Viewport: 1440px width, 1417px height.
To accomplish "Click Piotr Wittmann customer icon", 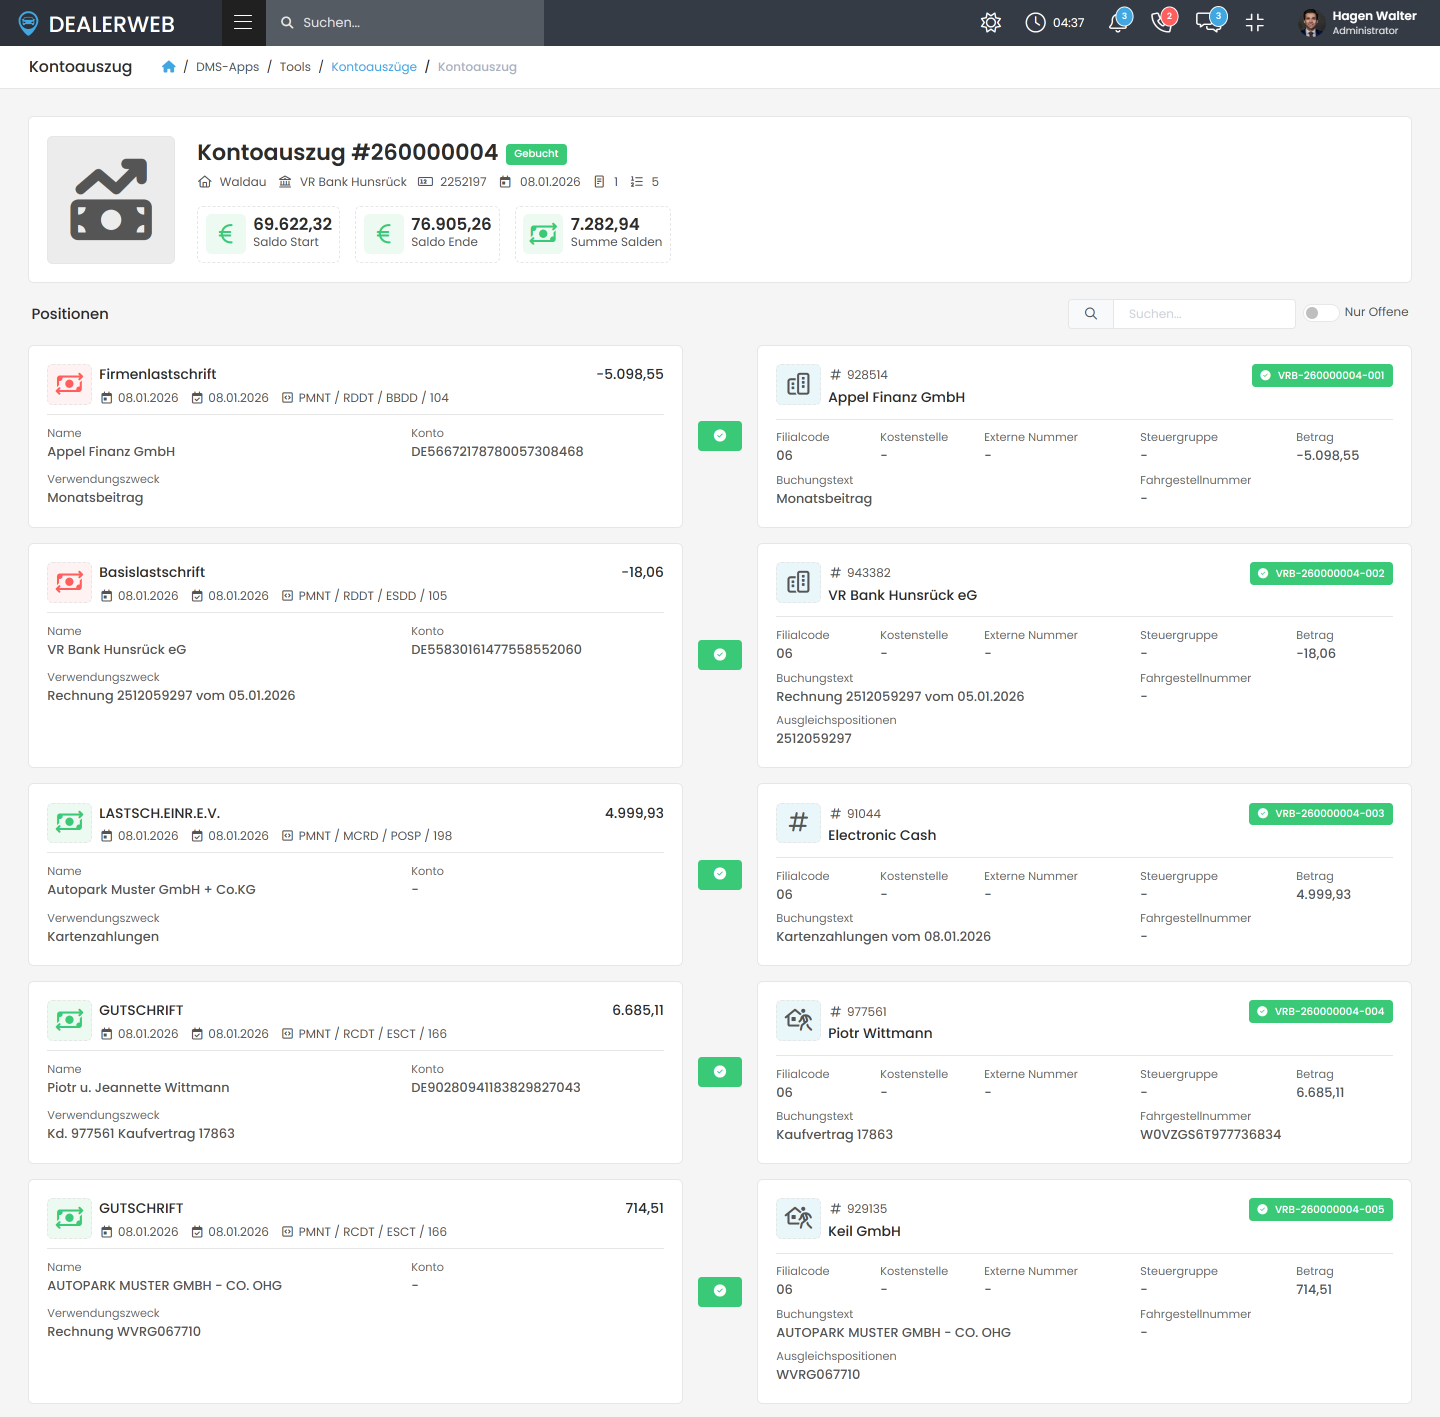I will 798,1021.
